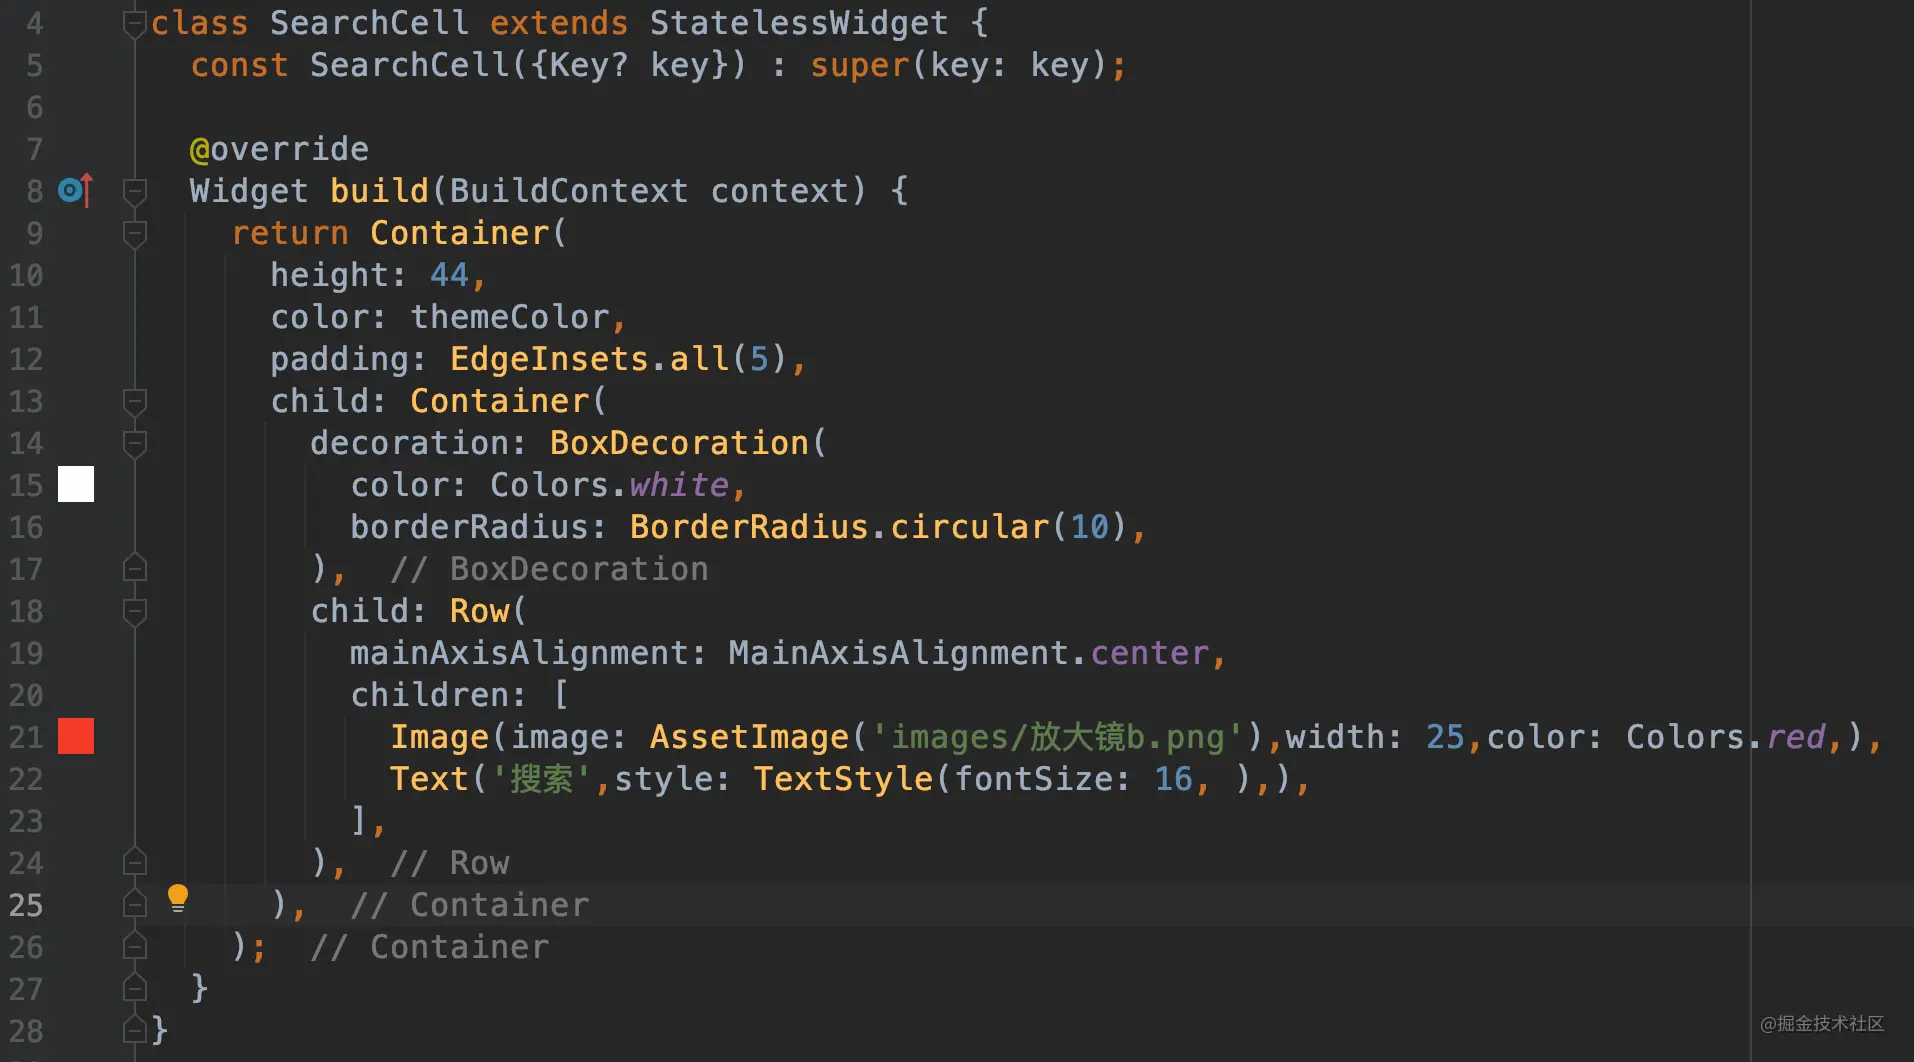This screenshot has width=1914, height=1062.
Task: Click the // BoxDecoration comment hint
Action: coord(549,569)
